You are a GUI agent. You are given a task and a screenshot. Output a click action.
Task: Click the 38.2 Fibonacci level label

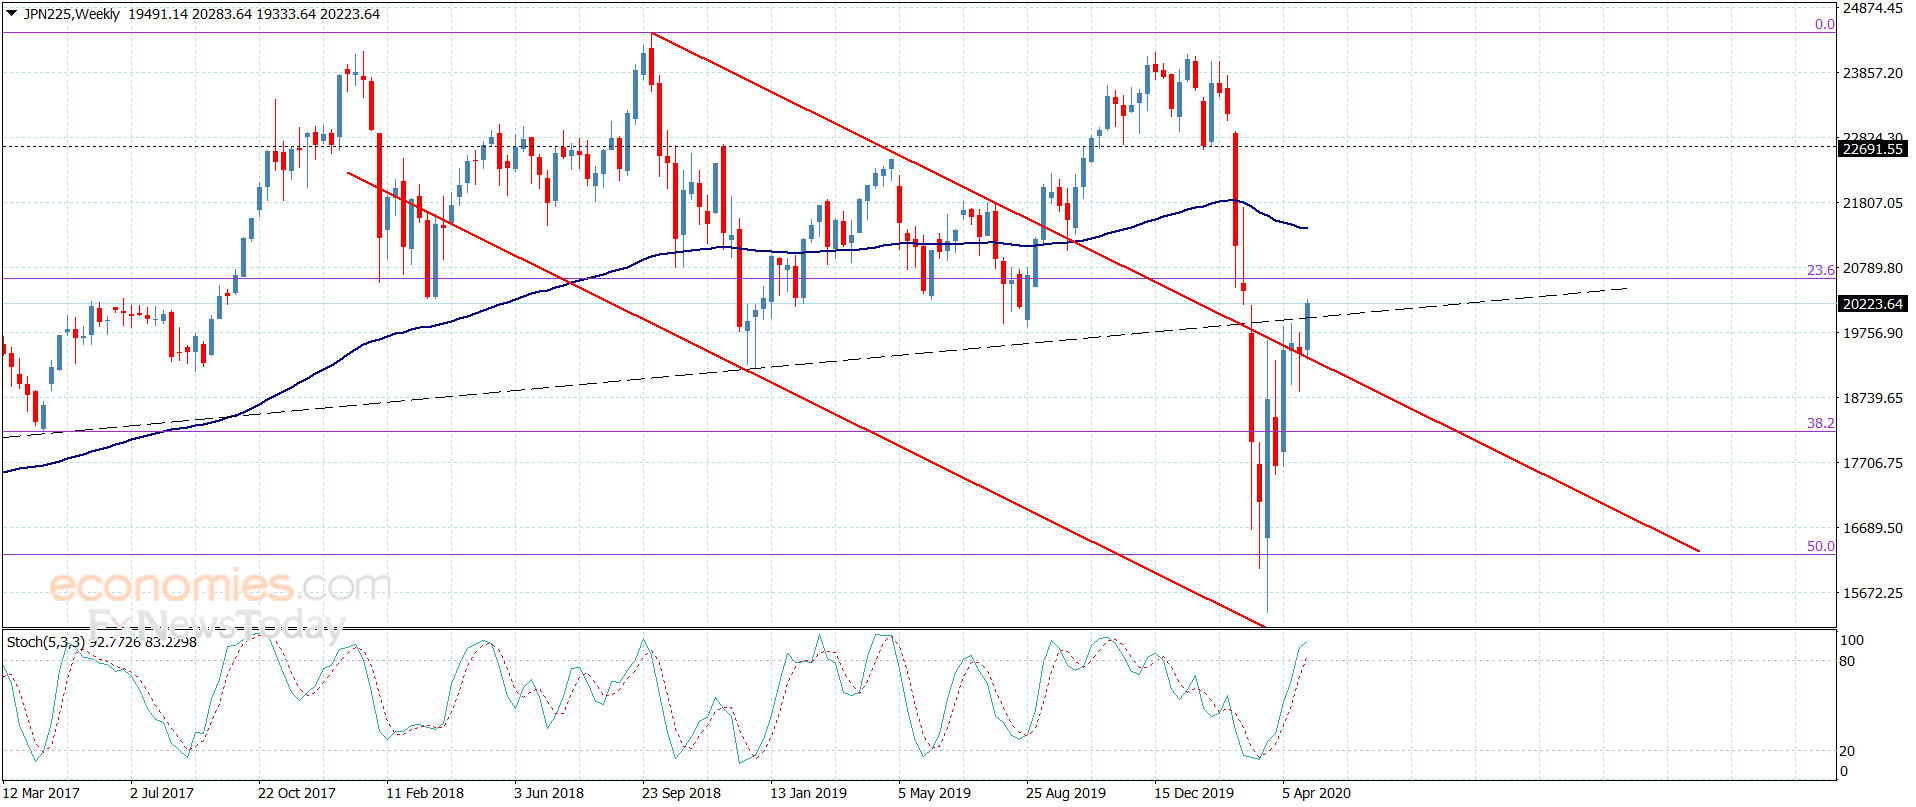[x=1821, y=423]
